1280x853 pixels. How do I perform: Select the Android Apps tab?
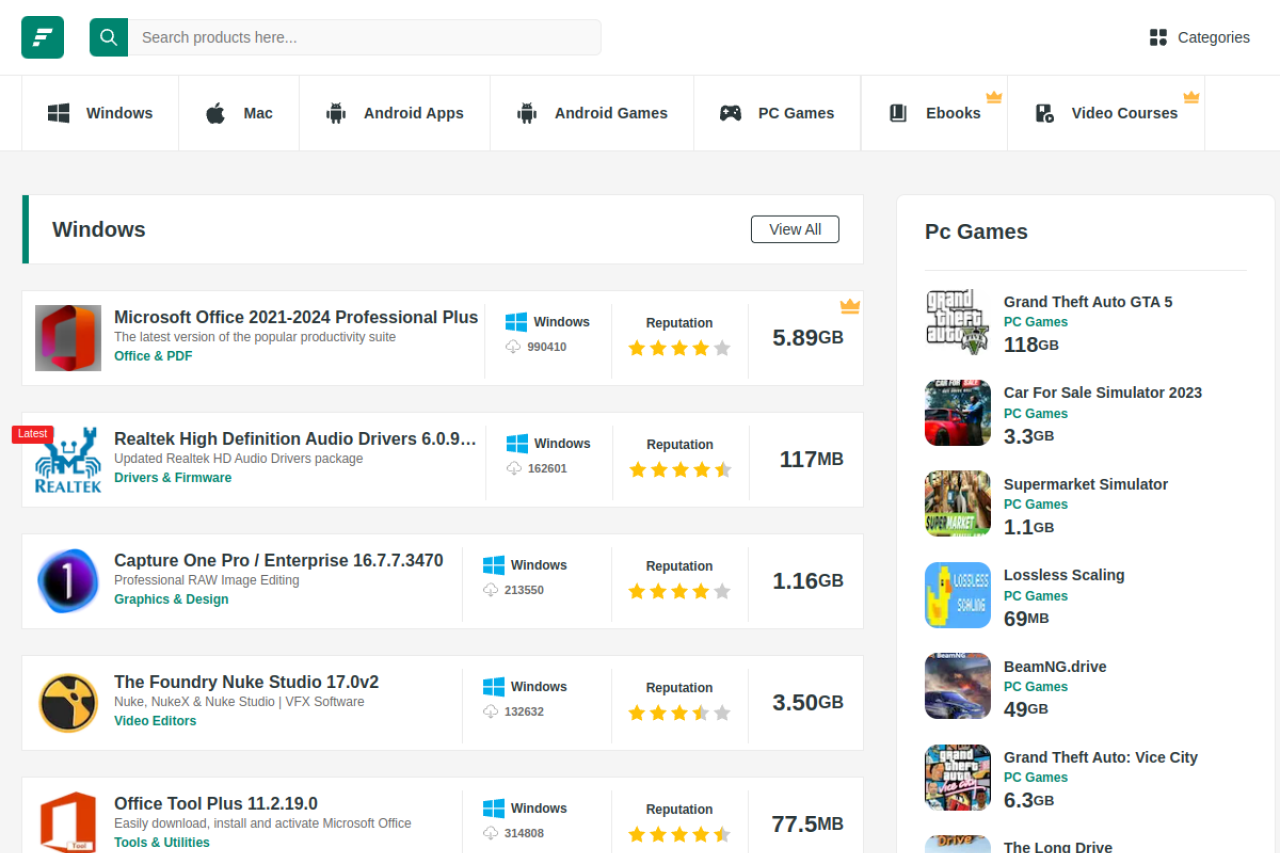point(395,113)
